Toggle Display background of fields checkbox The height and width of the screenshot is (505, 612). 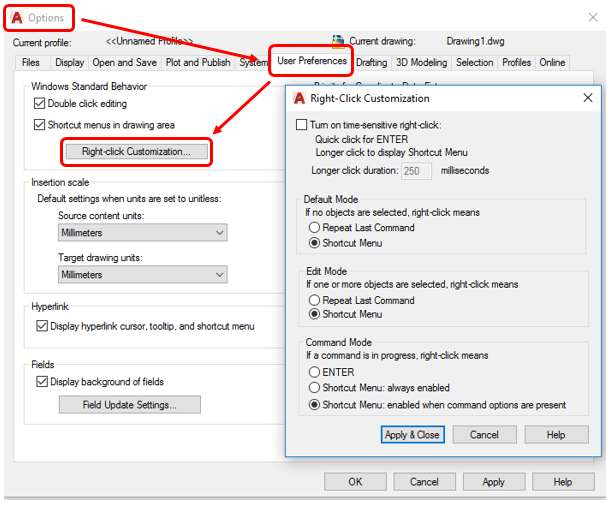click(x=41, y=381)
